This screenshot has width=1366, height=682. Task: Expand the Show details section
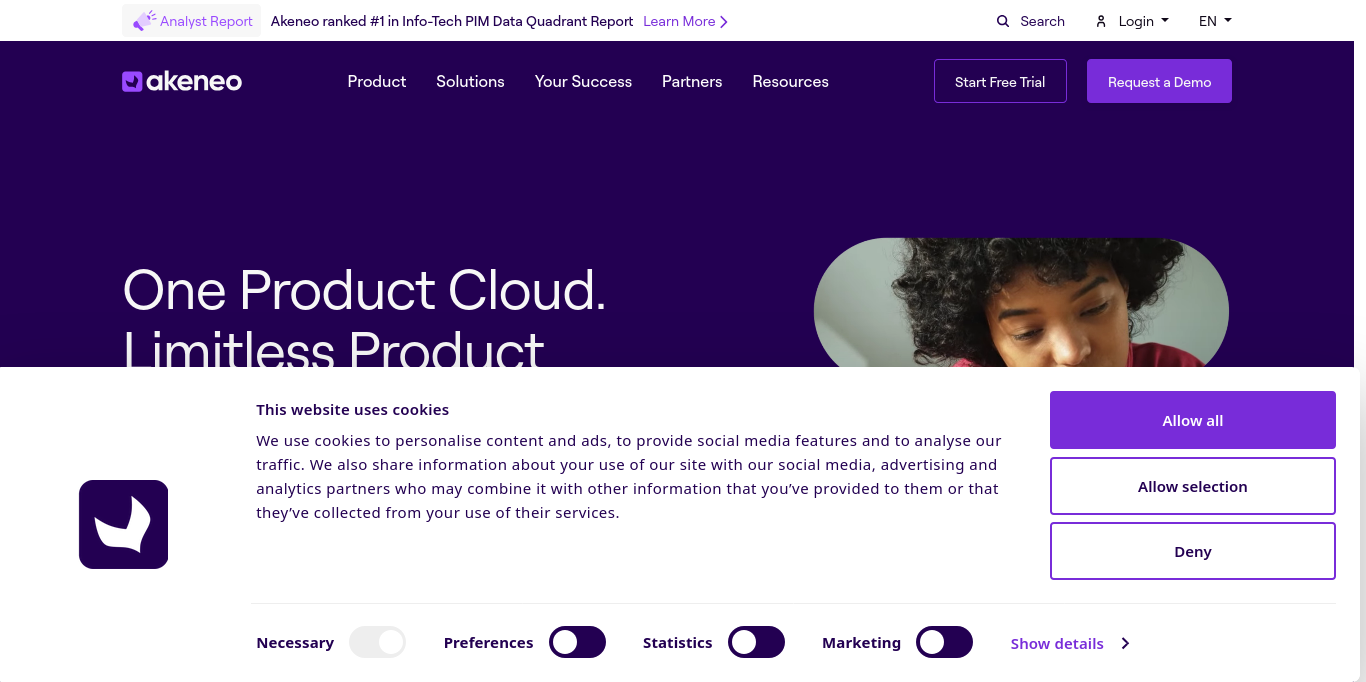click(1056, 643)
